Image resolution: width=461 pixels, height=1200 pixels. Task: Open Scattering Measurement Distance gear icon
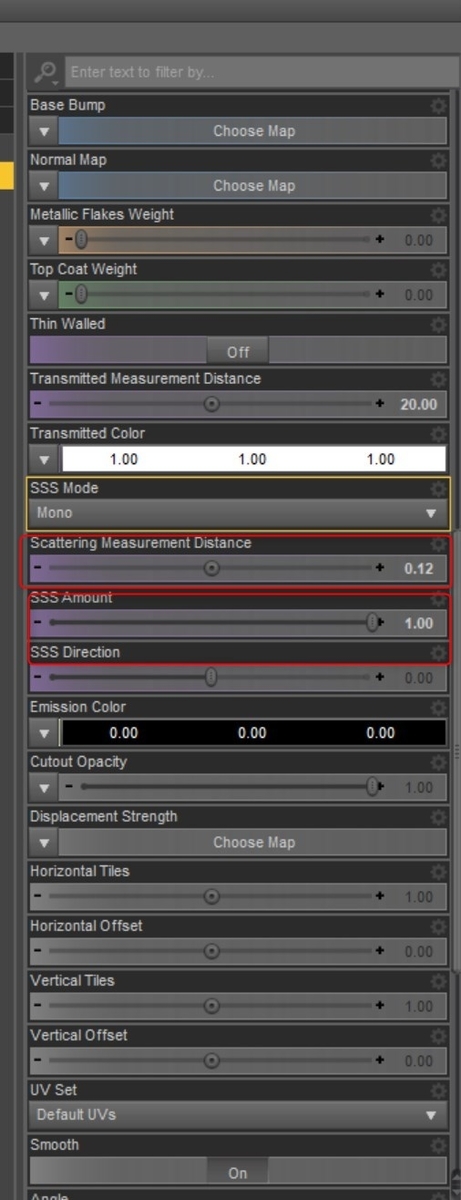click(438, 544)
